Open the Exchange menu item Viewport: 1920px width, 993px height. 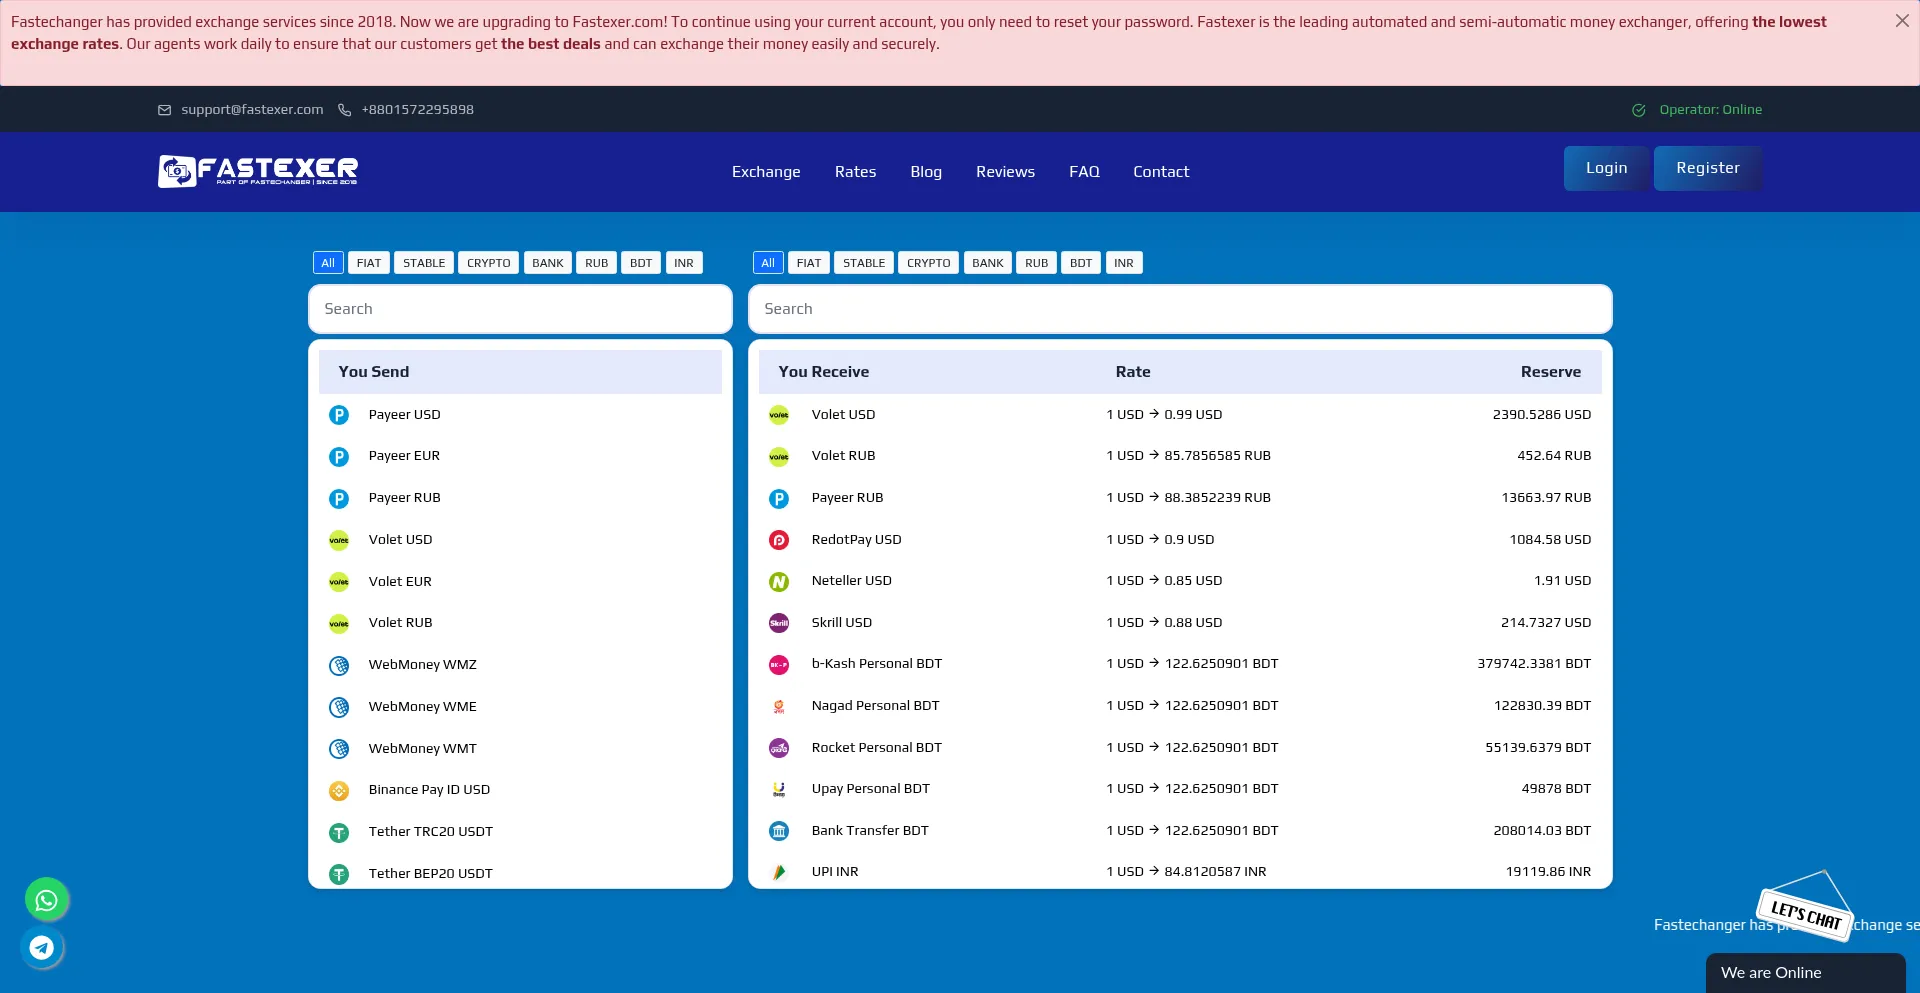coord(766,172)
